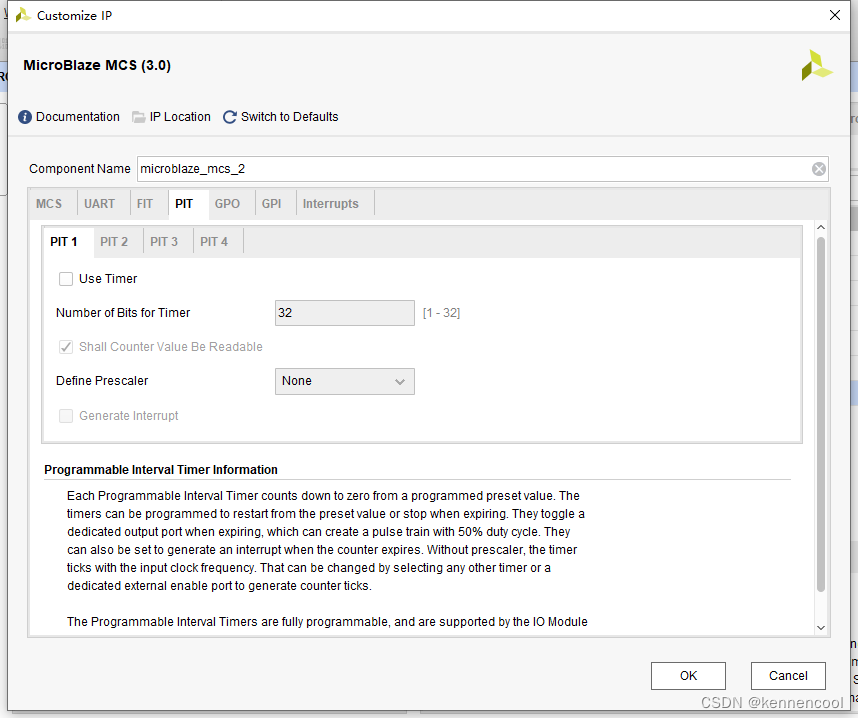Toggle the Generate Interrupt checkbox
The image size is (858, 718).
[66, 416]
